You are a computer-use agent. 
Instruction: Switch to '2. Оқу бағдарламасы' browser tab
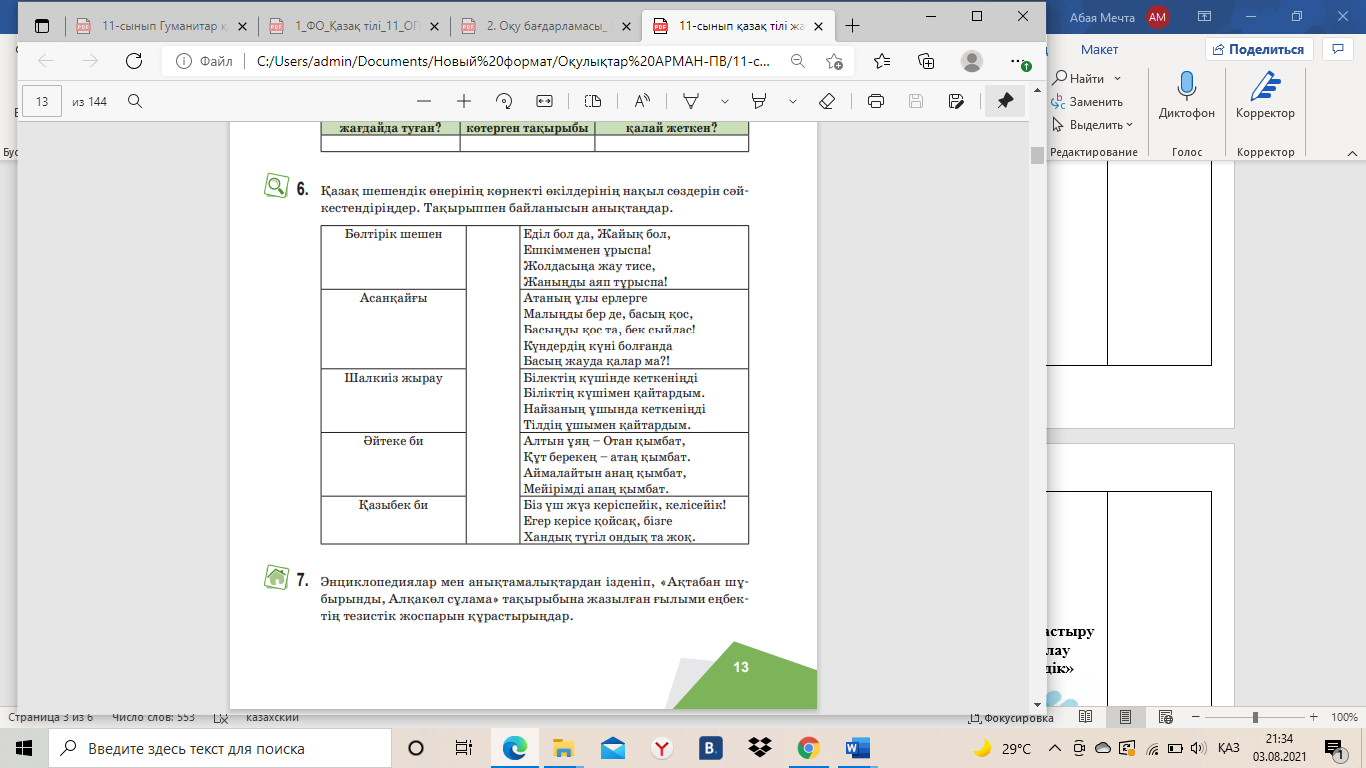click(x=545, y=25)
